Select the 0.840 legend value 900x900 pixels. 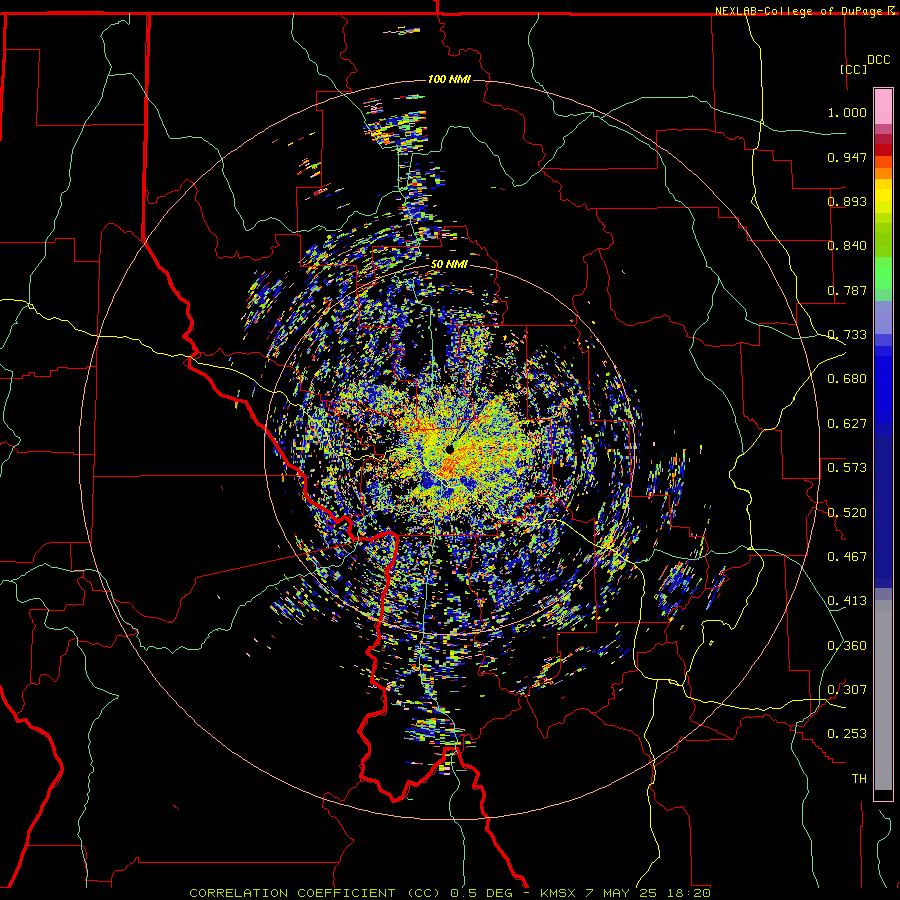tap(847, 246)
